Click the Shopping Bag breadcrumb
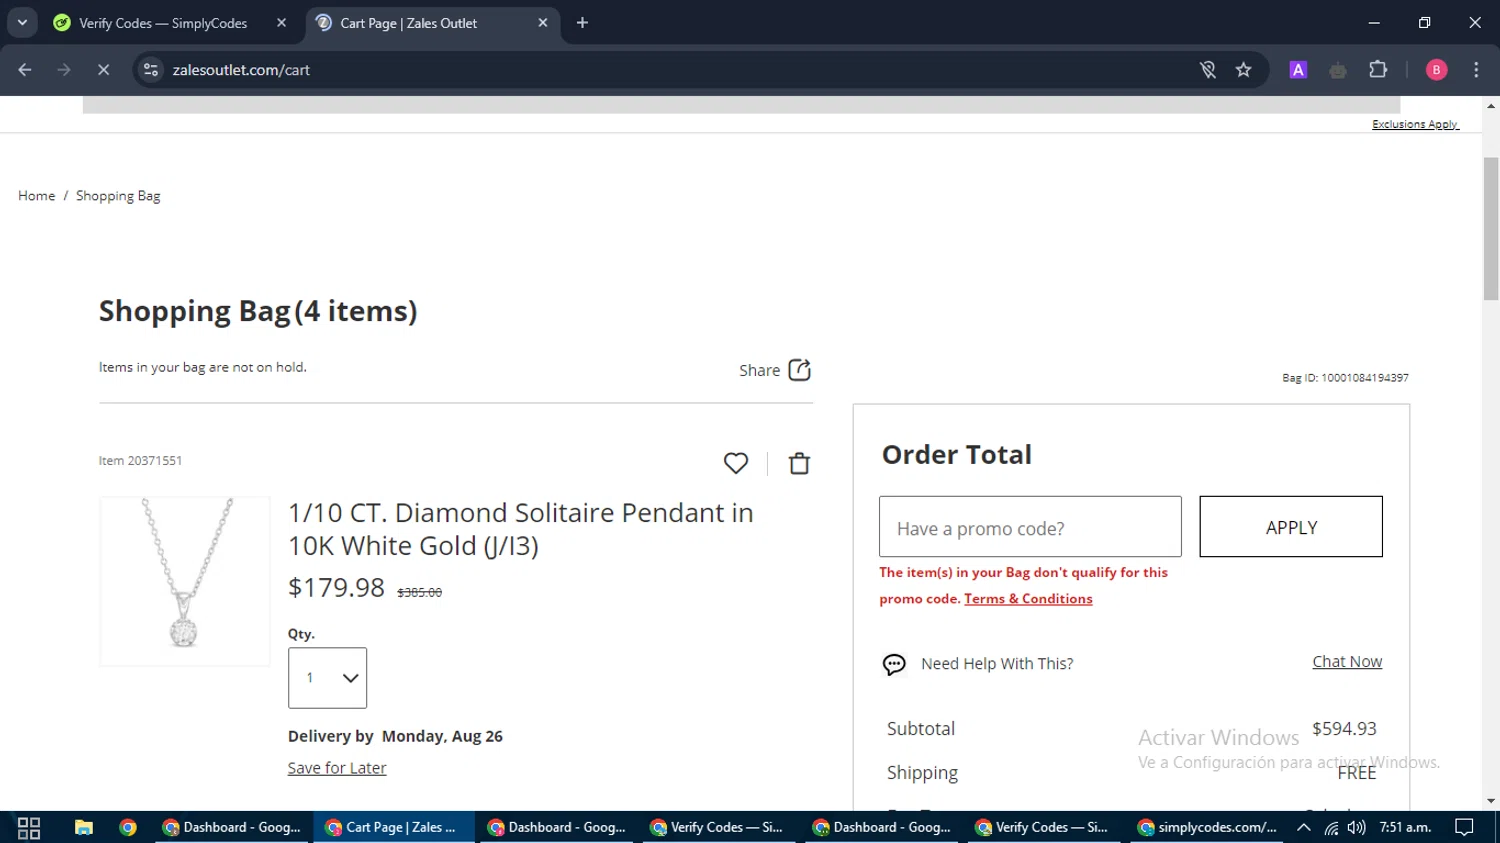This screenshot has height=843, width=1500. click(118, 196)
